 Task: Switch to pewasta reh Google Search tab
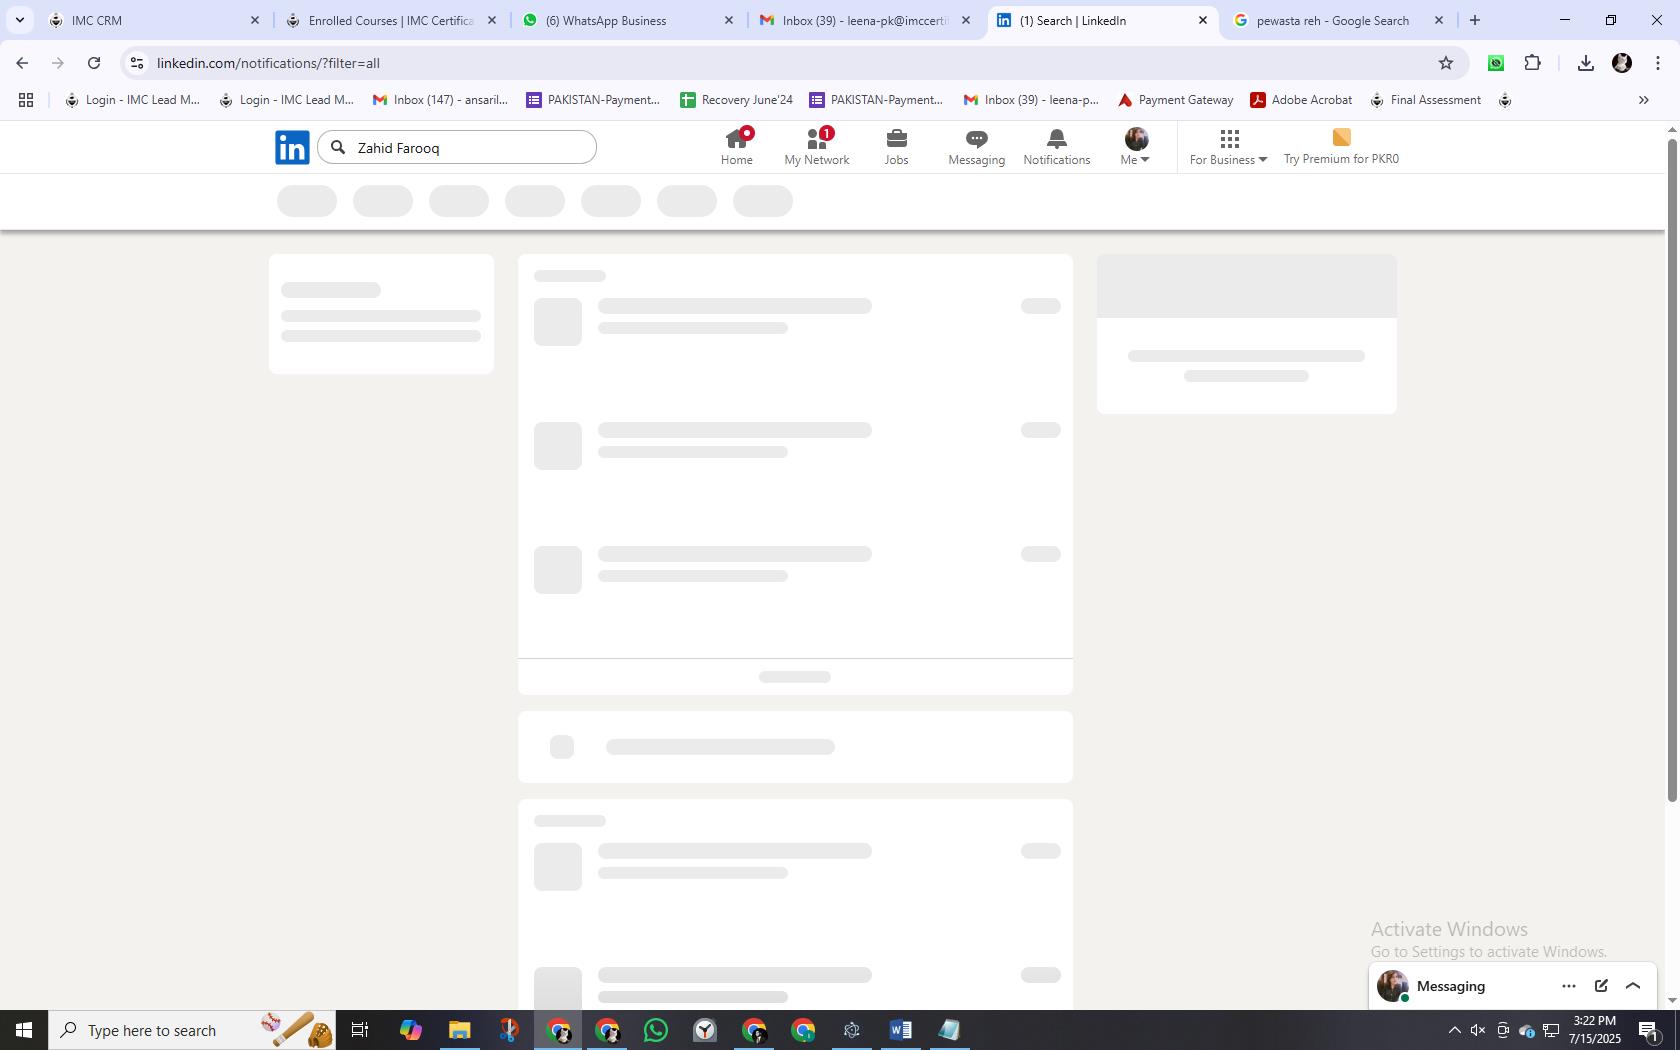(x=1338, y=20)
